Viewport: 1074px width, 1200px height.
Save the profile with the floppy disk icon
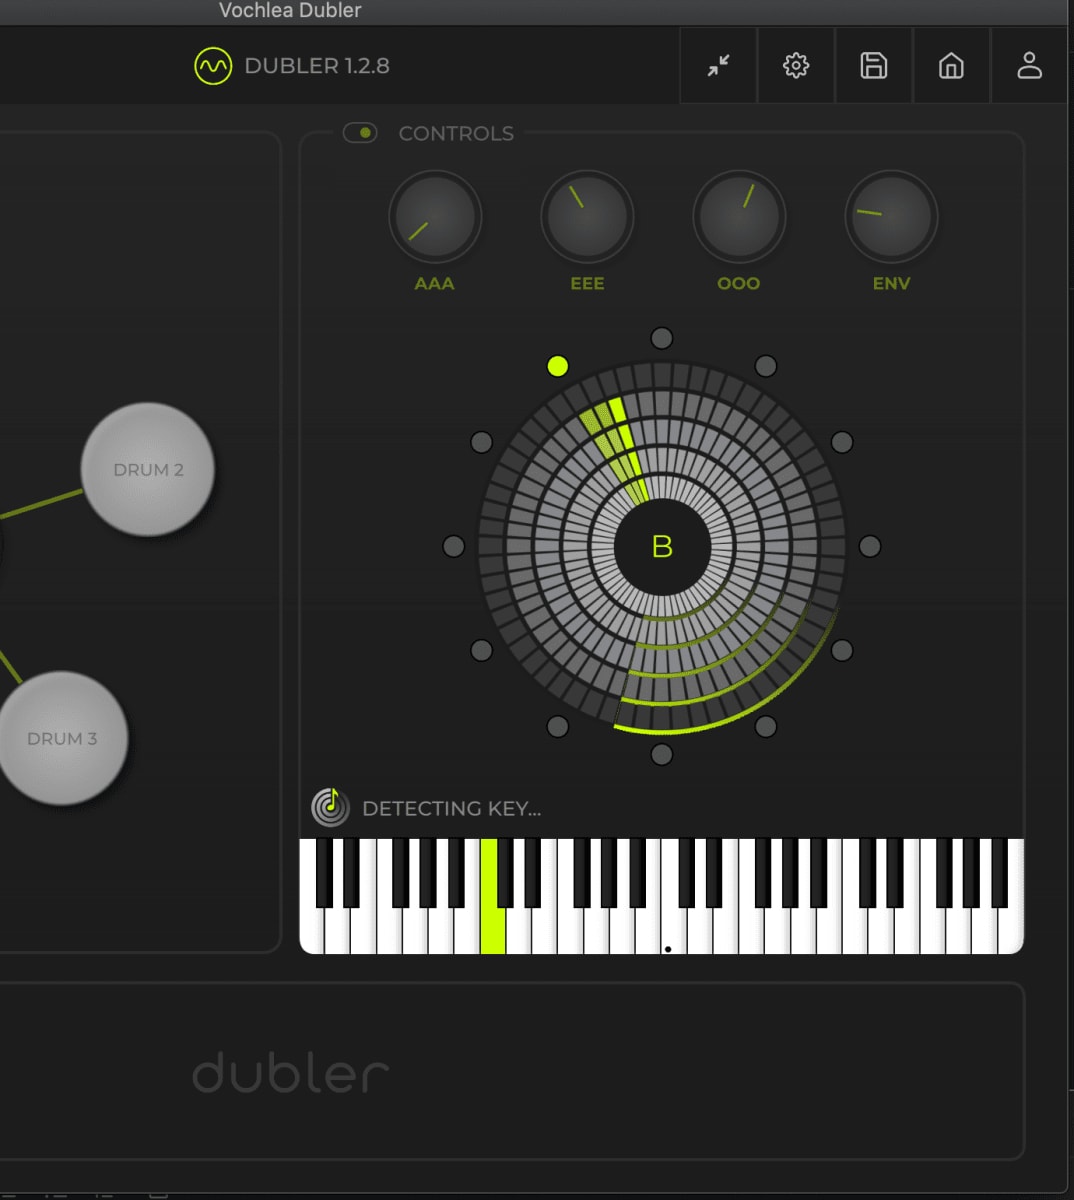tap(874, 66)
